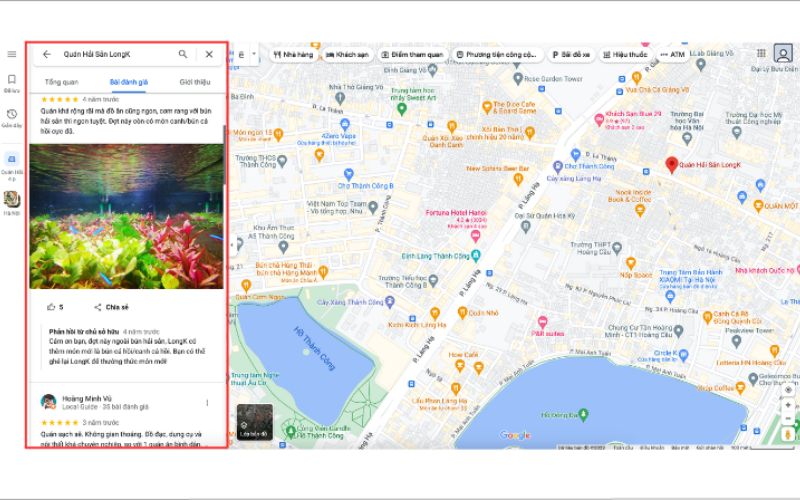
Task: Click the Lẩu Phan Láng Hạ restaurant pin
Action: click(456, 389)
